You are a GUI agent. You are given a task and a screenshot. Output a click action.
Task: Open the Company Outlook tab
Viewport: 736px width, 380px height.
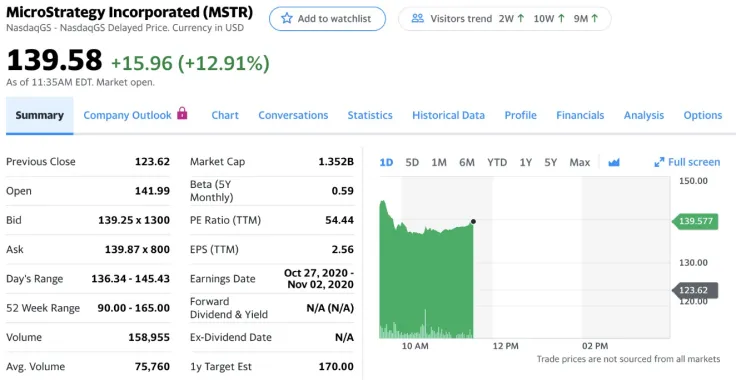(x=127, y=115)
